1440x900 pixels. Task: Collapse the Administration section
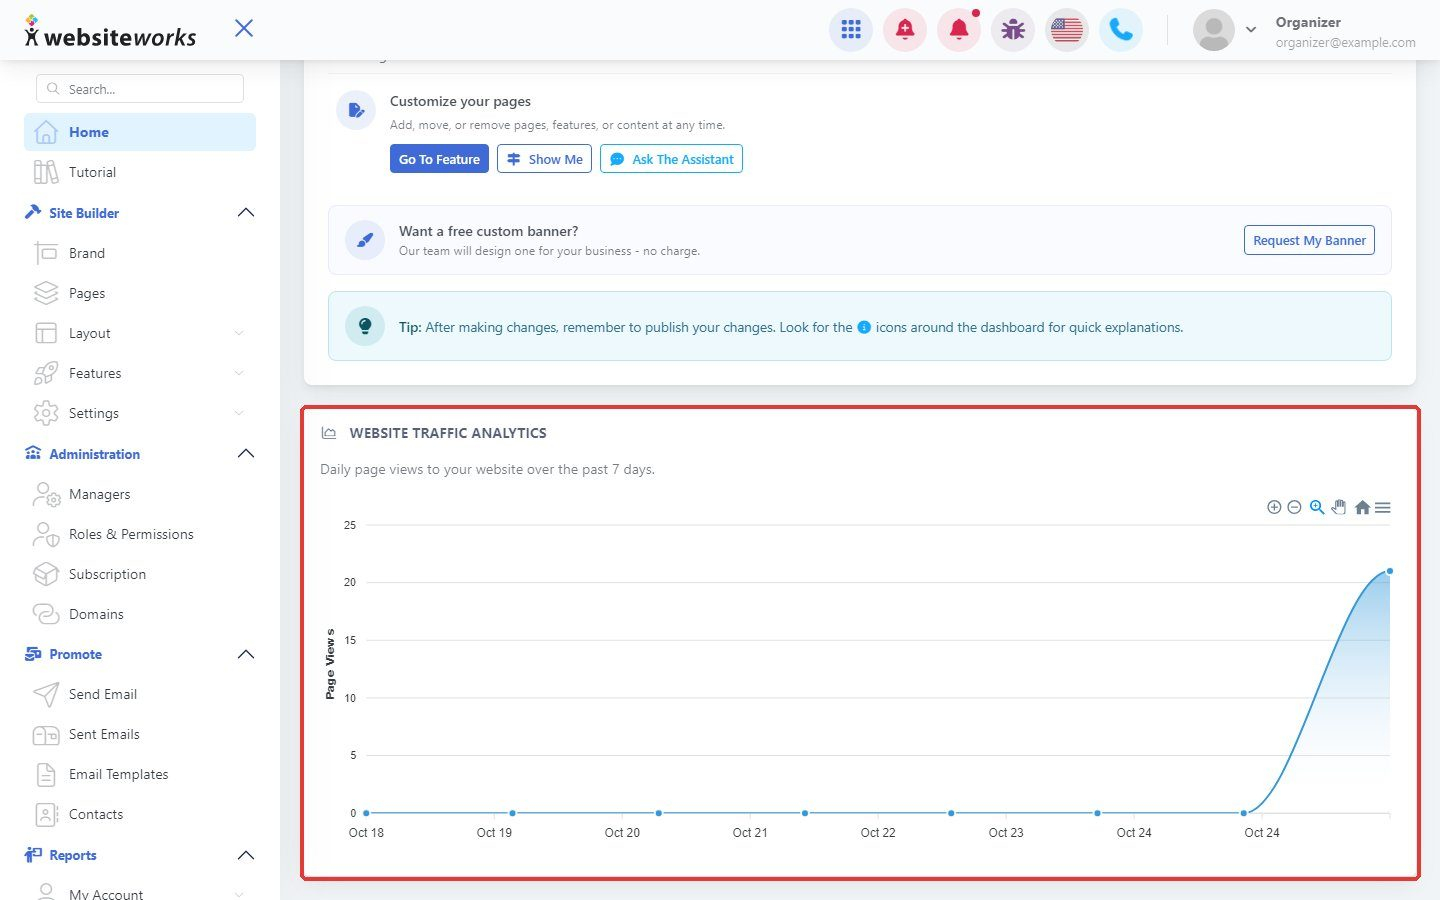[246, 454]
